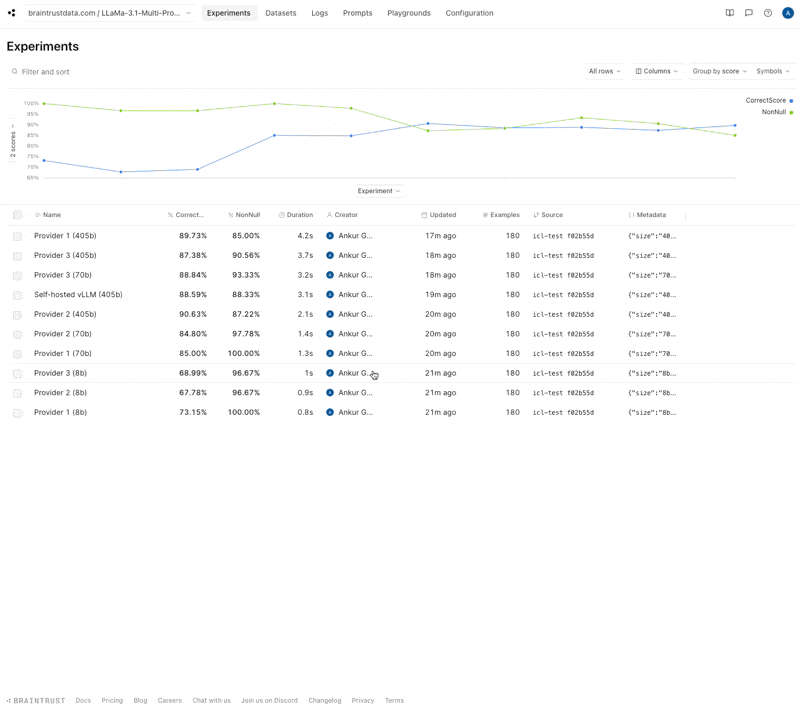The image size is (800, 713).
Task: Open the docs book icon
Action: coord(729,13)
